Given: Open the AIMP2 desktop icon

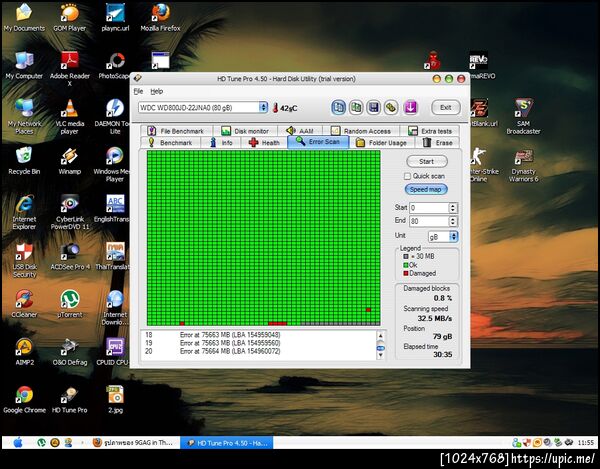Looking at the screenshot, I should 24,352.
